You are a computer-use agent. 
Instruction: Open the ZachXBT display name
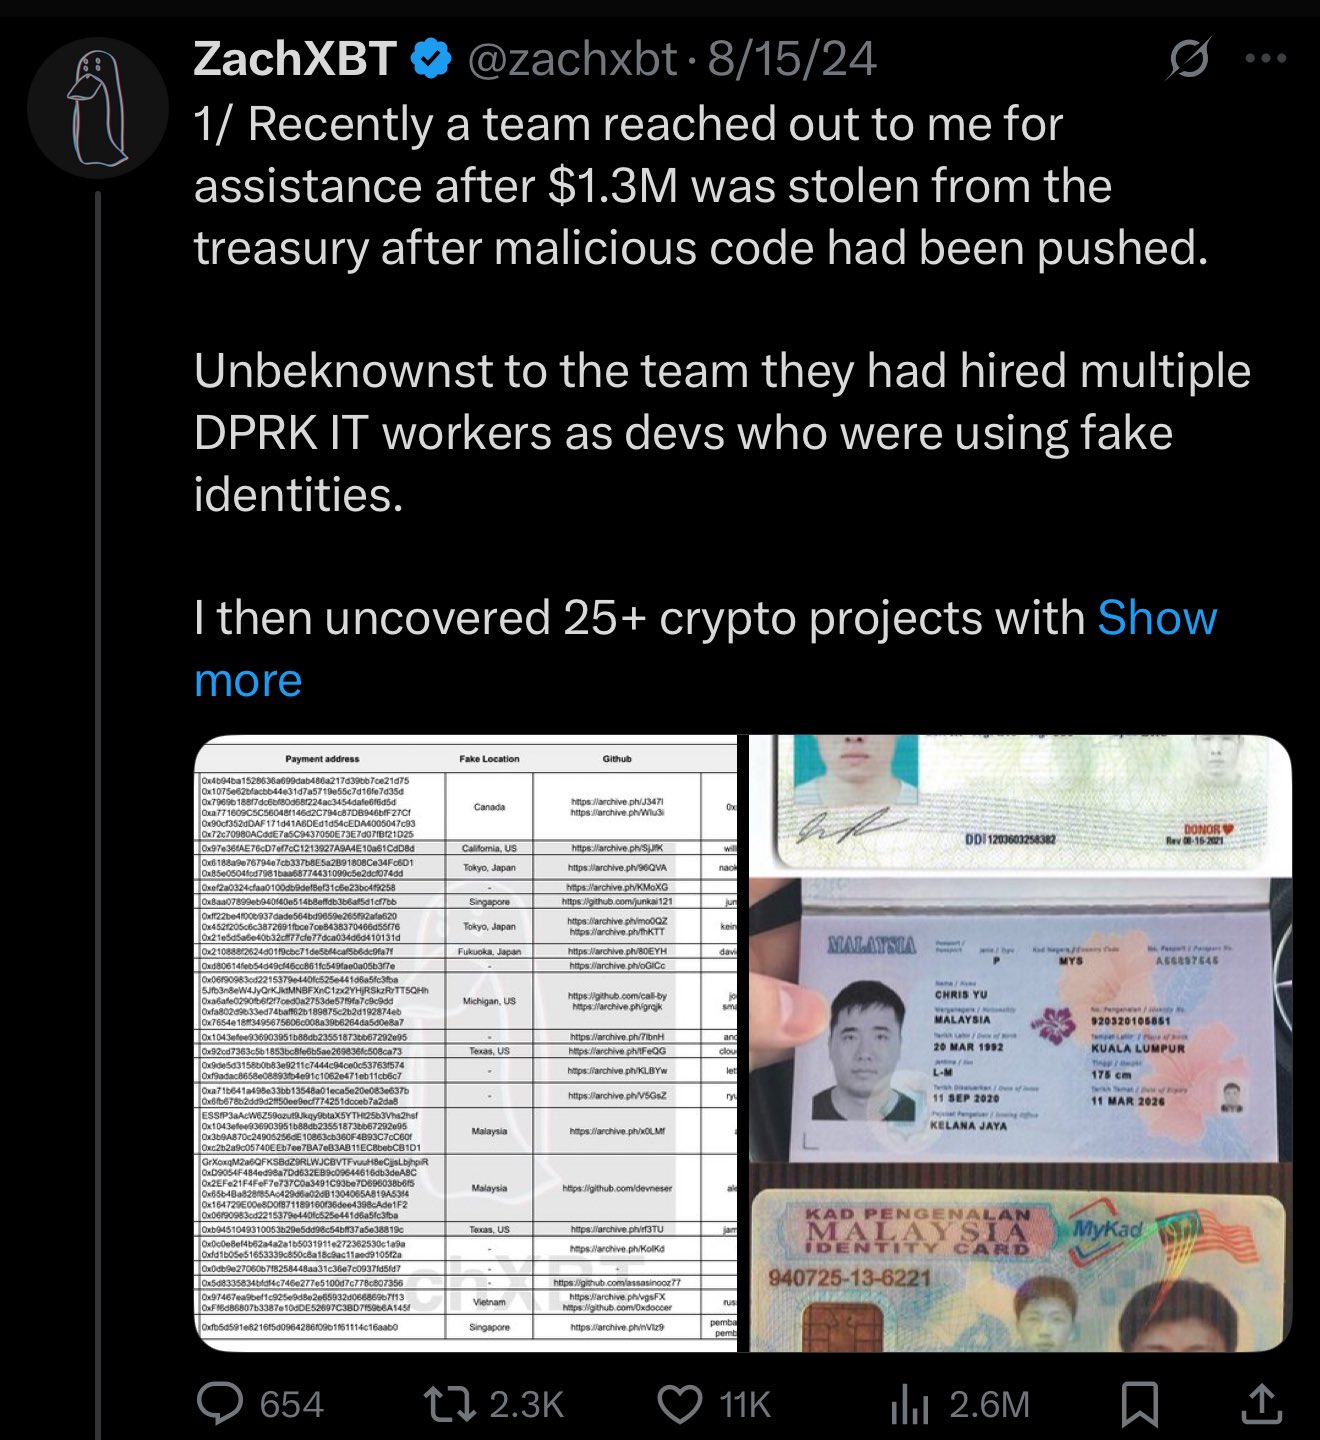click(x=296, y=59)
